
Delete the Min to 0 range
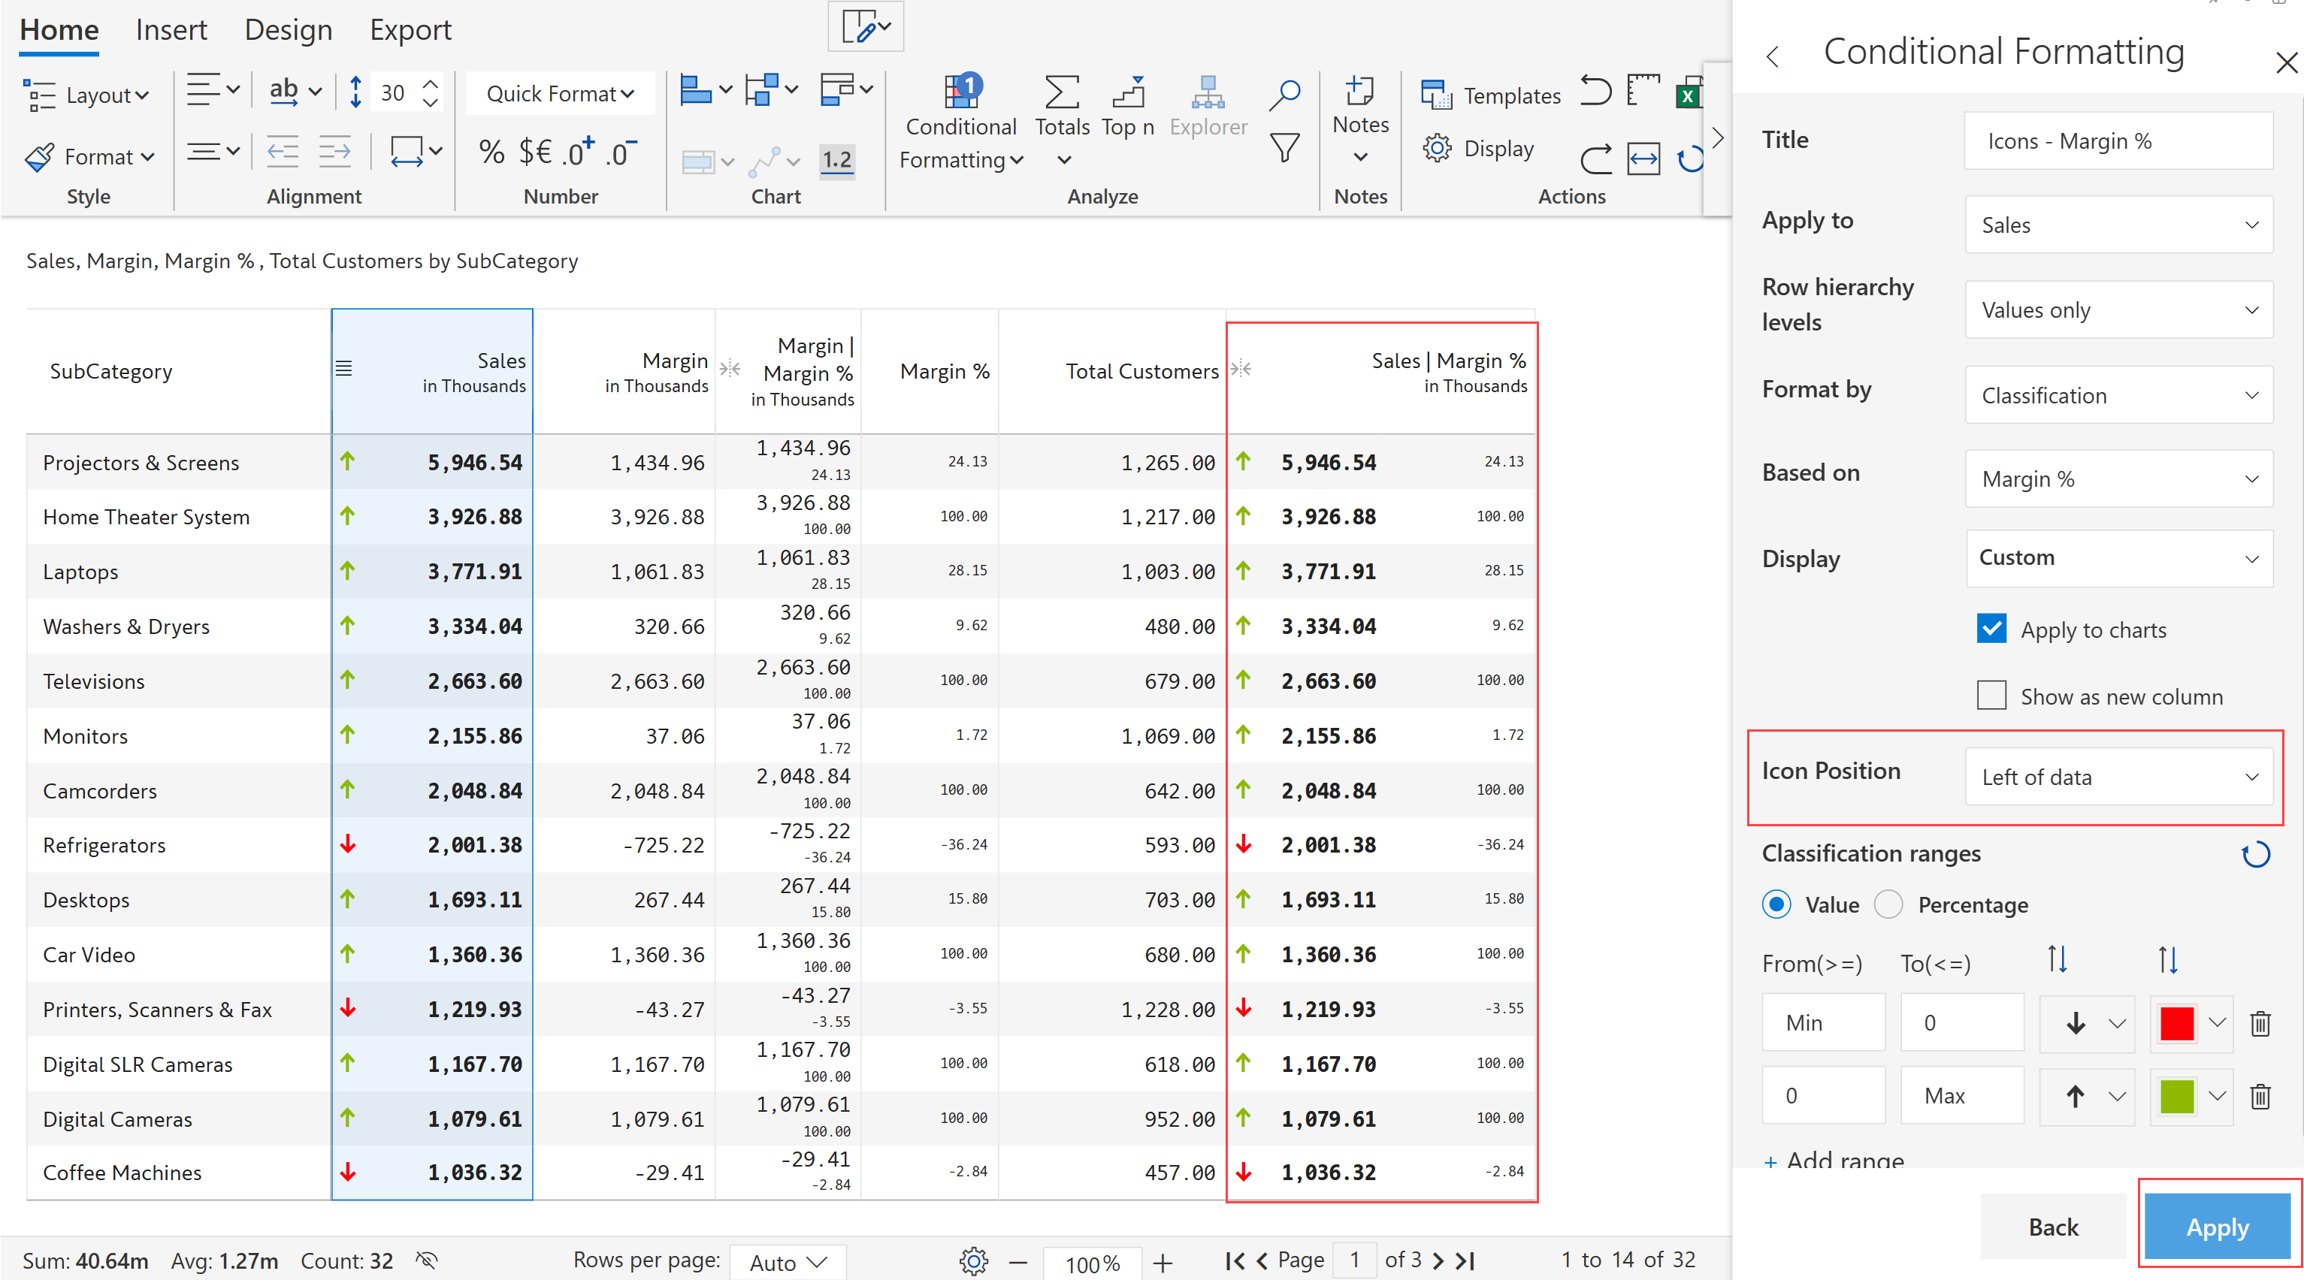pyautogui.click(x=2260, y=1023)
